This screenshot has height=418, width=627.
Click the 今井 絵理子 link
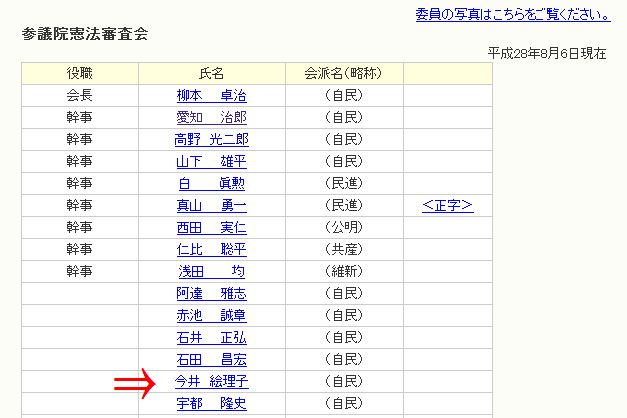tap(211, 382)
